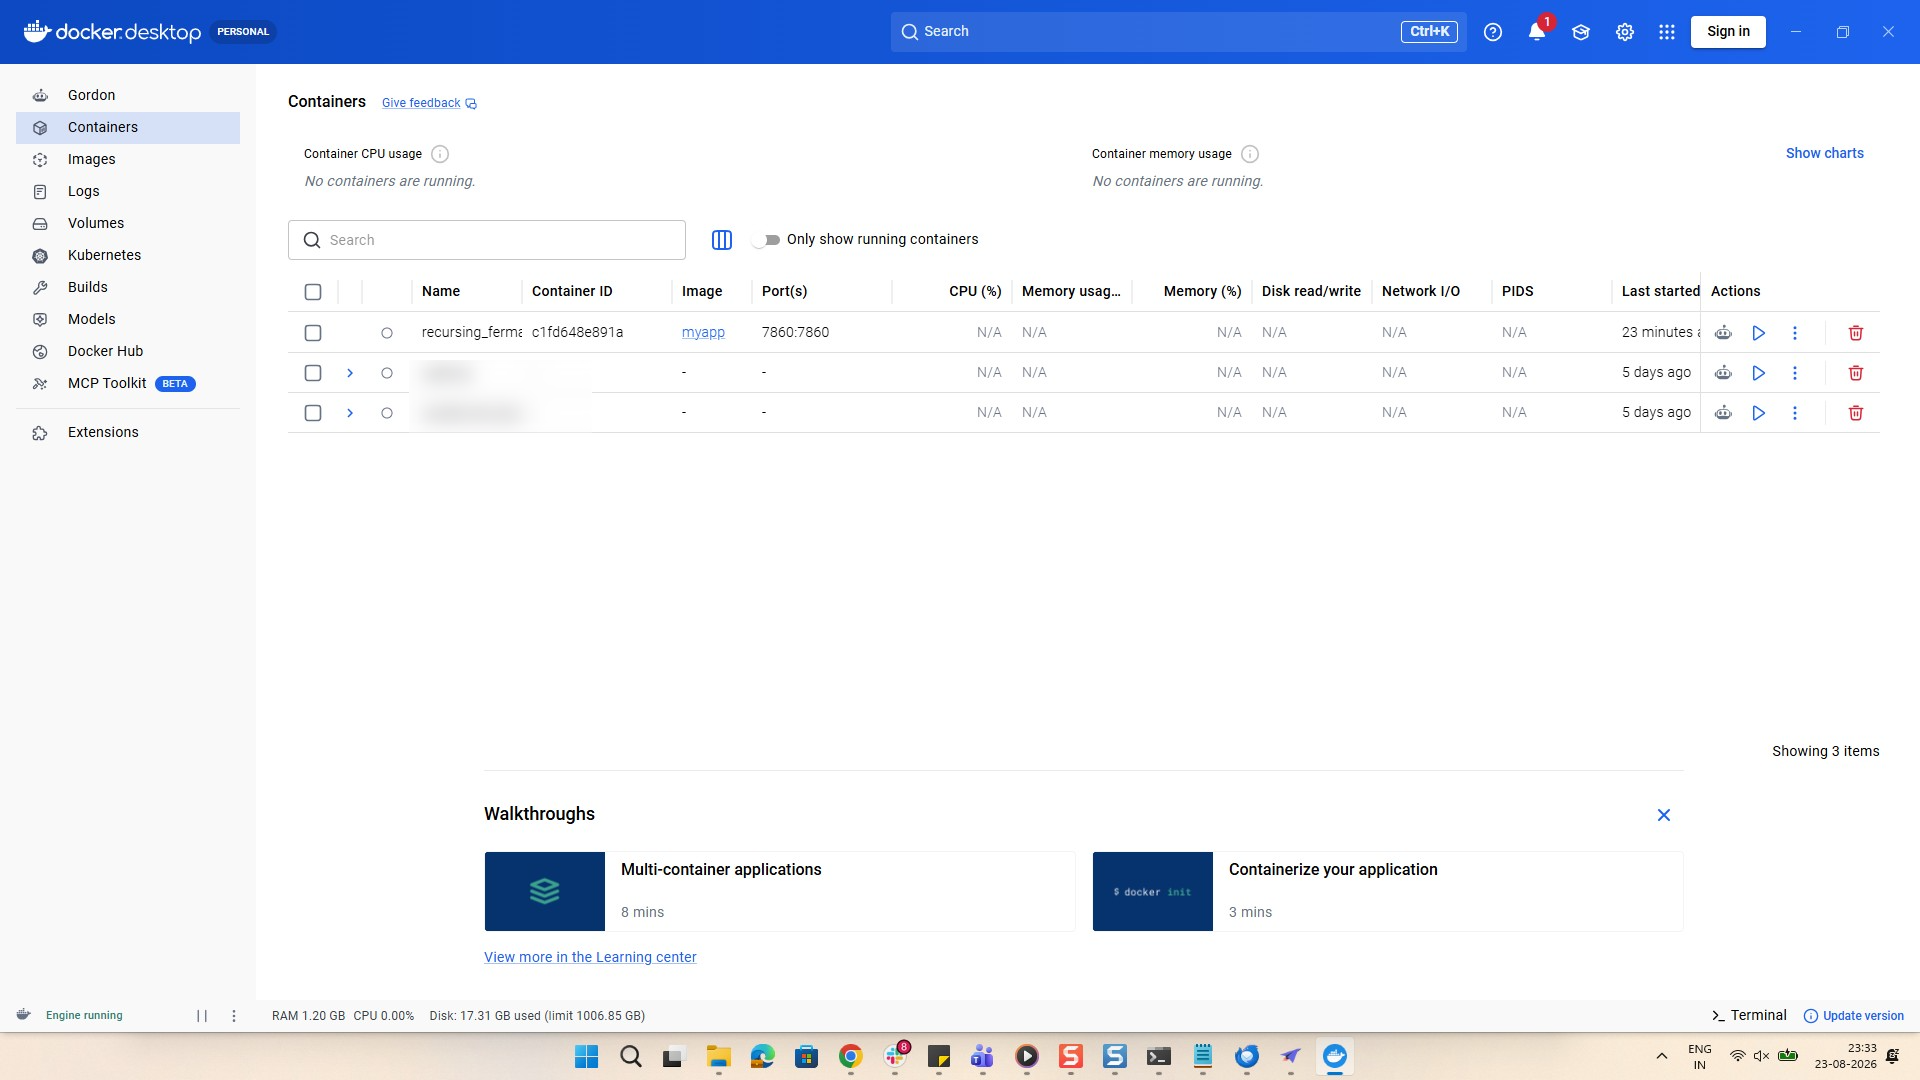Click the help question mark icon
Image resolution: width=1920 pixels, height=1080 pixels.
(1493, 32)
